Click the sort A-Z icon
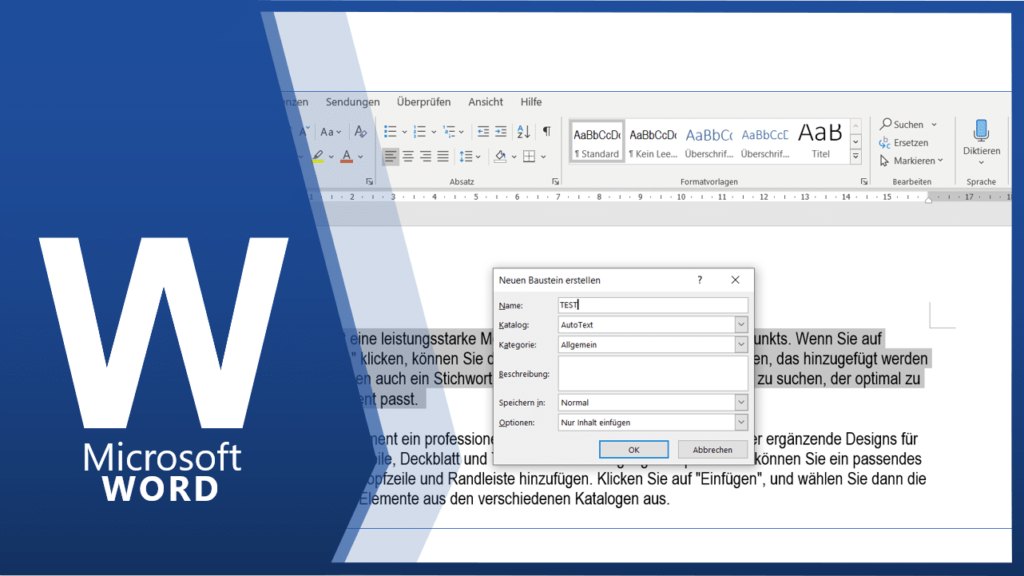 [524, 132]
